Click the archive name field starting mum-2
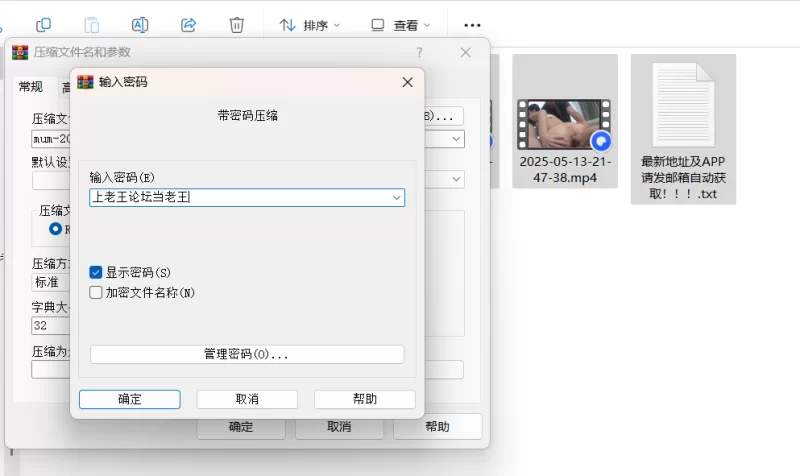800x476 pixels. (x=51, y=139)
